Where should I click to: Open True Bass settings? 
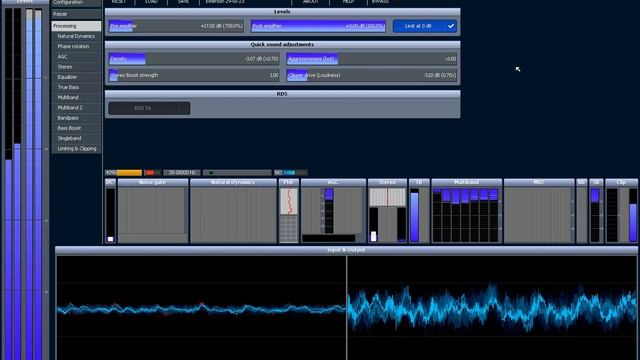(x=76, y=87)
